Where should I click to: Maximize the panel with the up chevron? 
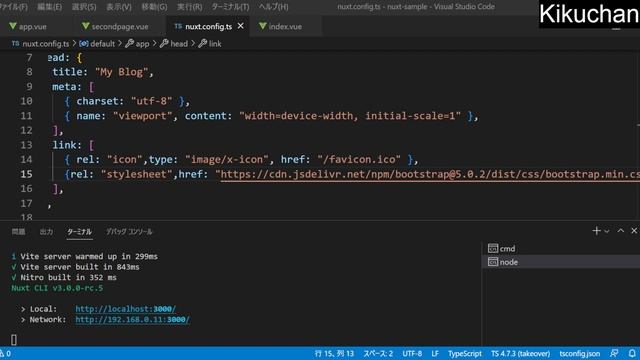620,231
